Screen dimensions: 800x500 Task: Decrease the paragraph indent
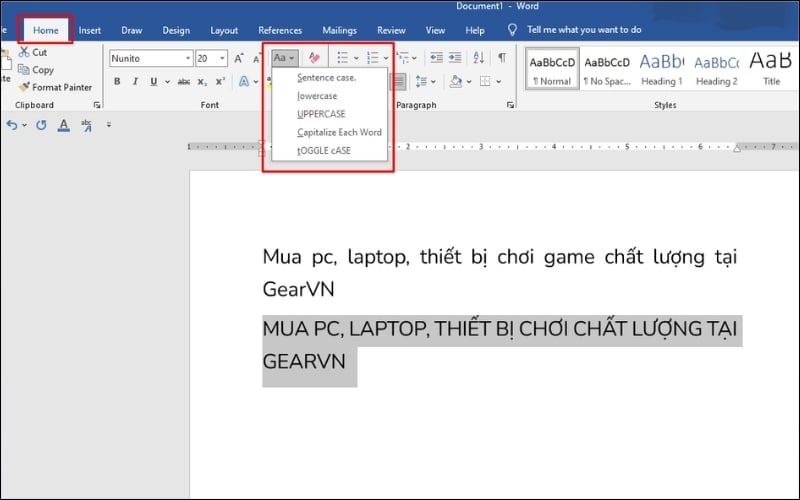coord(436,58)
